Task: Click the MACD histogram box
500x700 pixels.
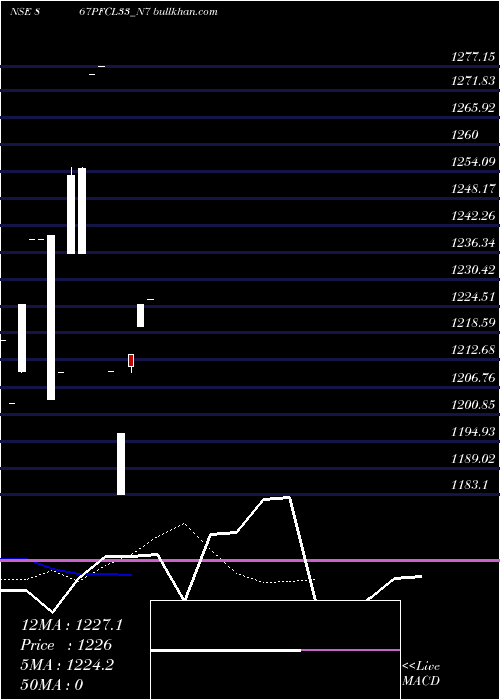Action: [275, 650]
